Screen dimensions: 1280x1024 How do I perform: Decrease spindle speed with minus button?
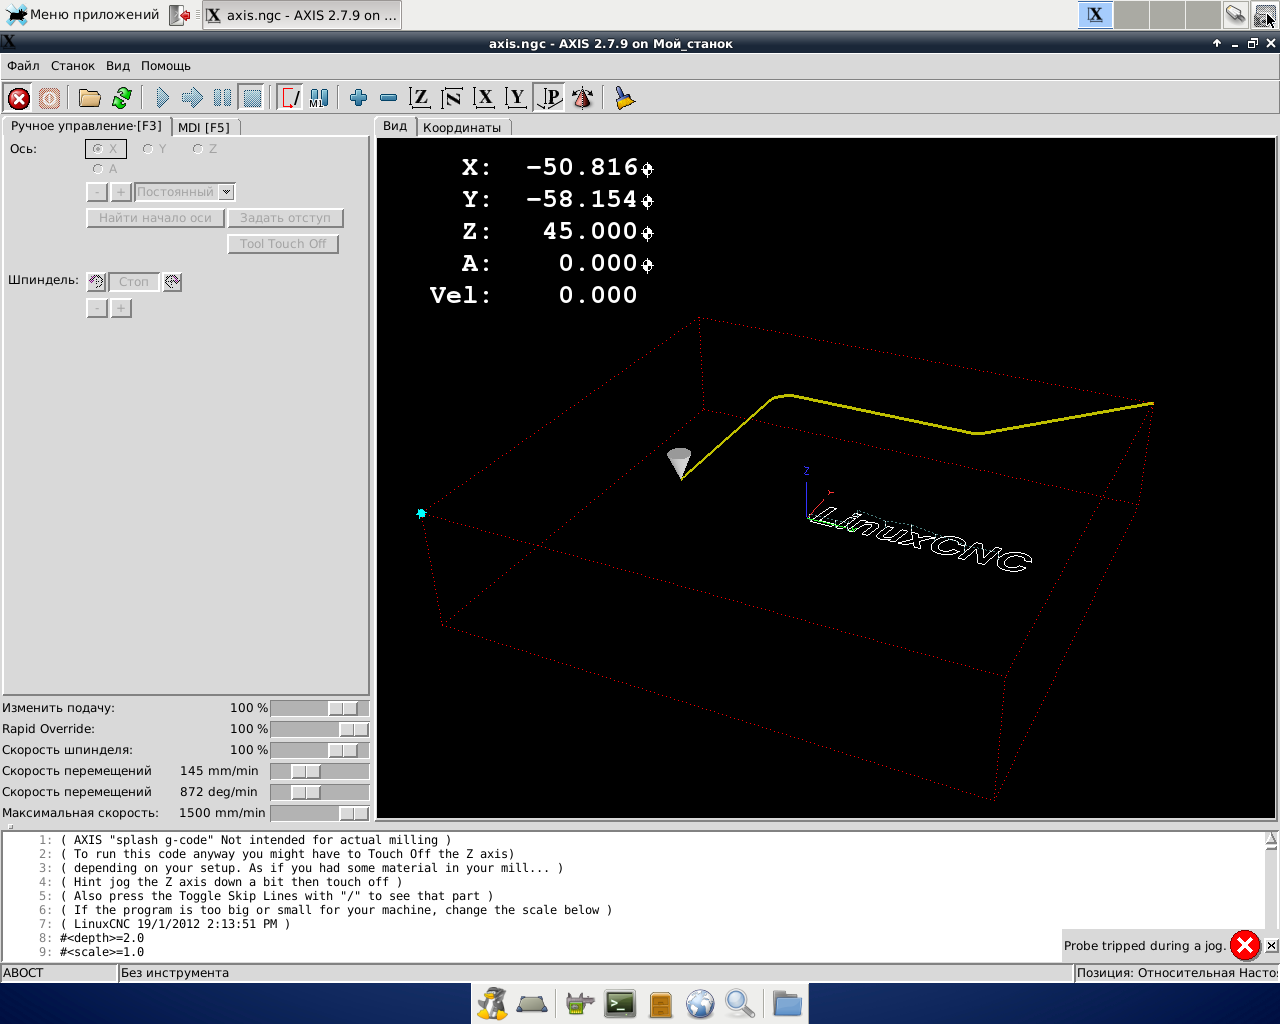97,308
